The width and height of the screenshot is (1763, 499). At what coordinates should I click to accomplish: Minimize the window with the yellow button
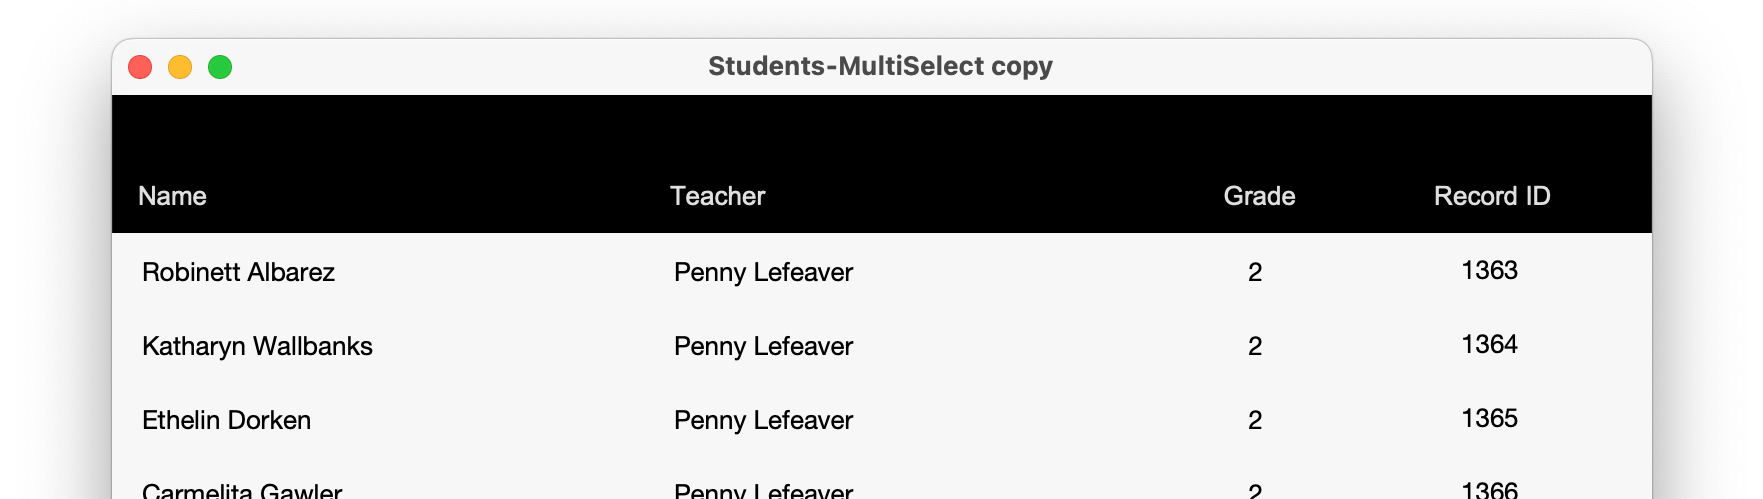(x=180, y=67)
